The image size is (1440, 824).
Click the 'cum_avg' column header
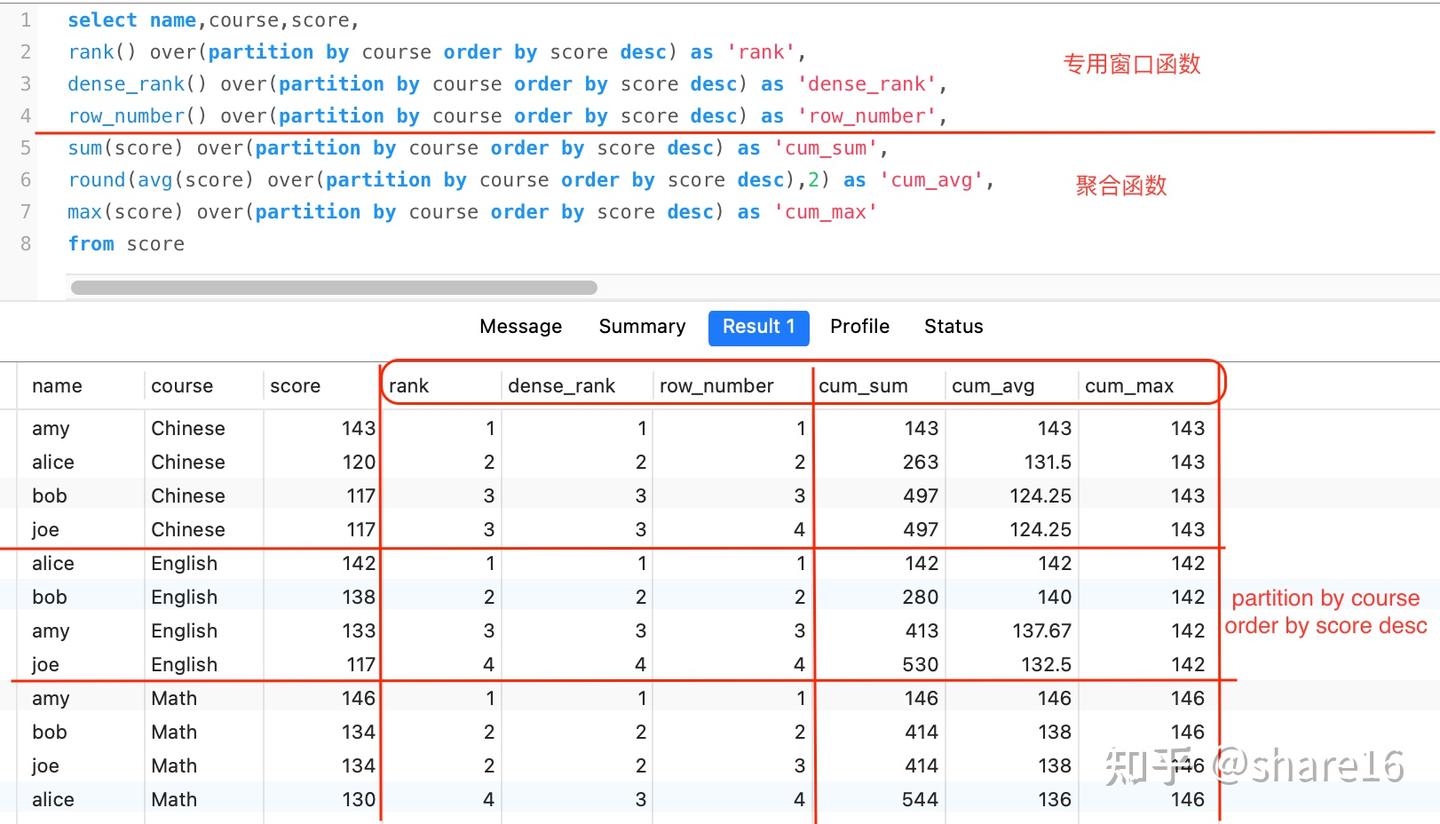tap(993, 386)
